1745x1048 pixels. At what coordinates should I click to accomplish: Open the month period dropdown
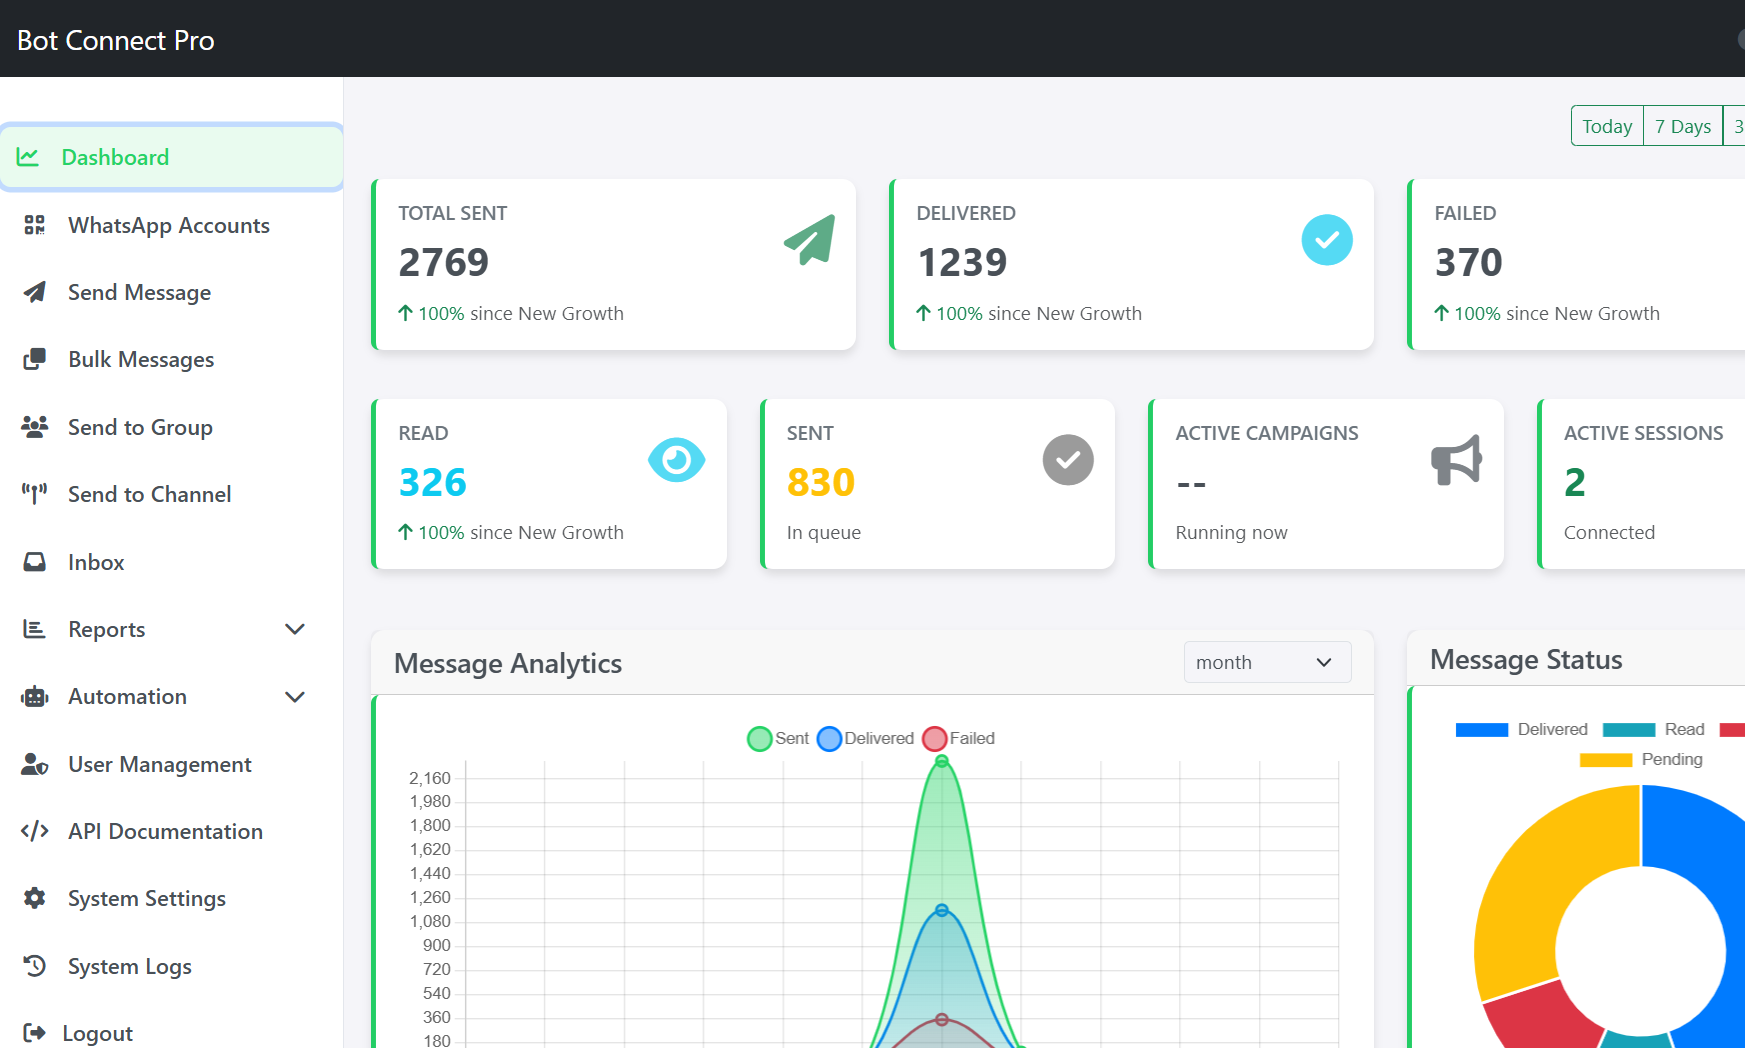point(1267,662)
